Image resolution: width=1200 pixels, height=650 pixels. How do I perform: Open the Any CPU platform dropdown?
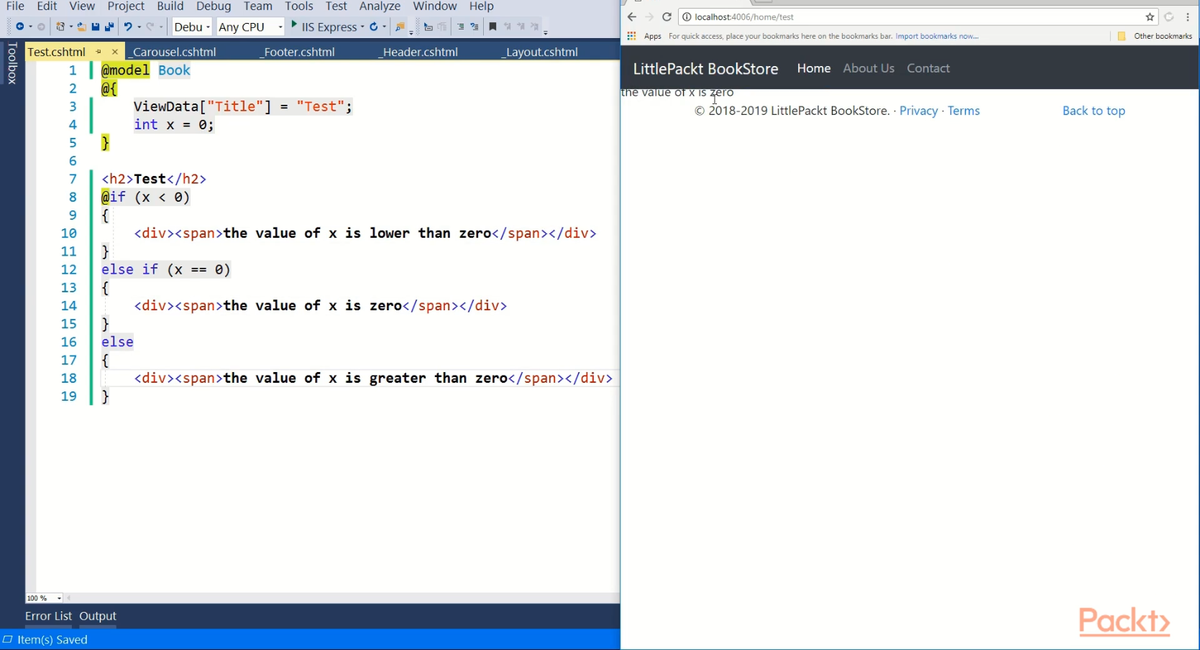[x=250, y=27]
